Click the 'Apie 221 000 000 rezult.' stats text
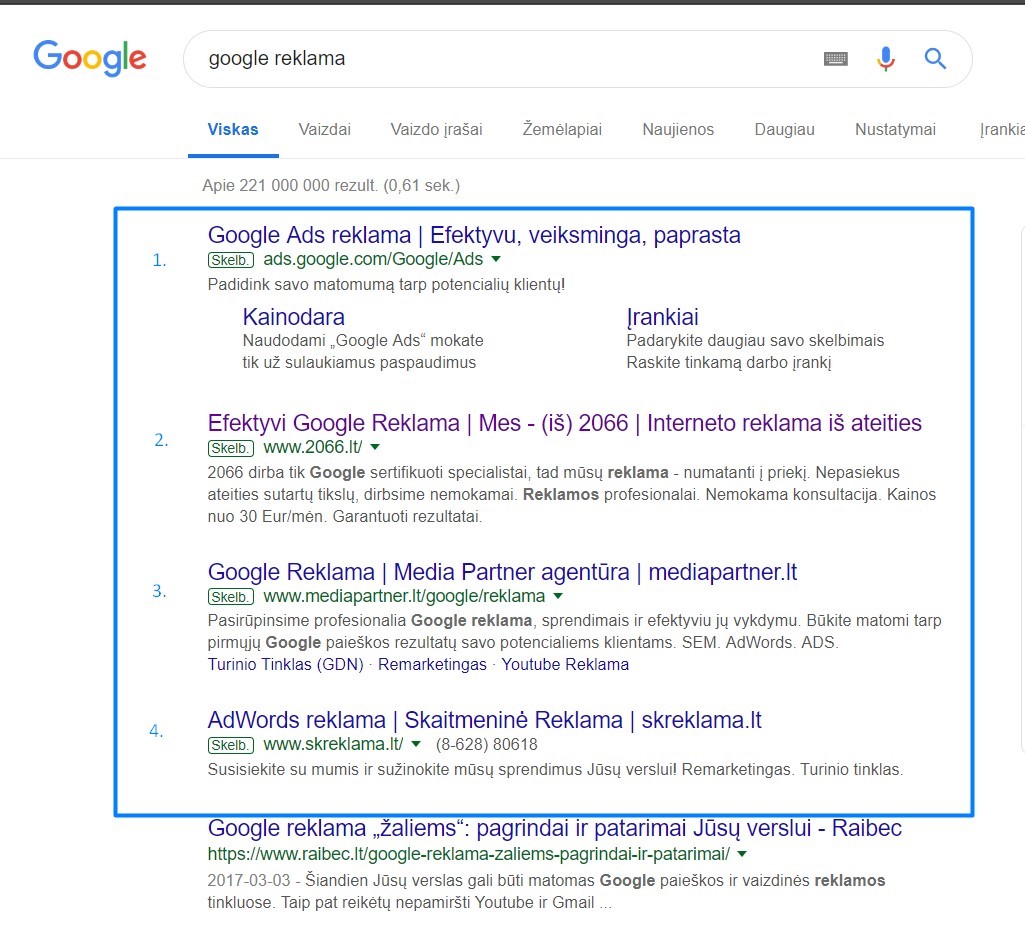Viewport: 1025px width, 932px height. (331, 186)
